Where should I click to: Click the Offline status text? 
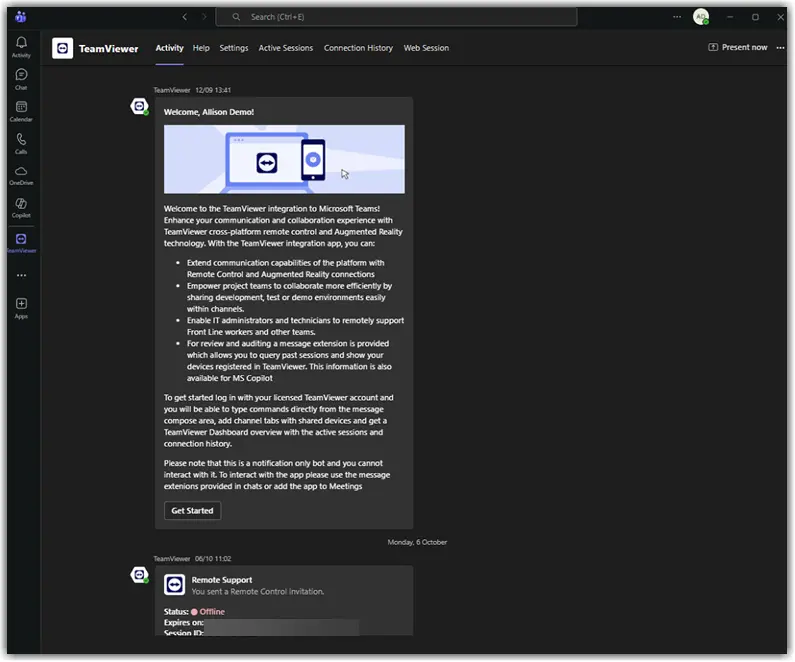tap(212, 612)
